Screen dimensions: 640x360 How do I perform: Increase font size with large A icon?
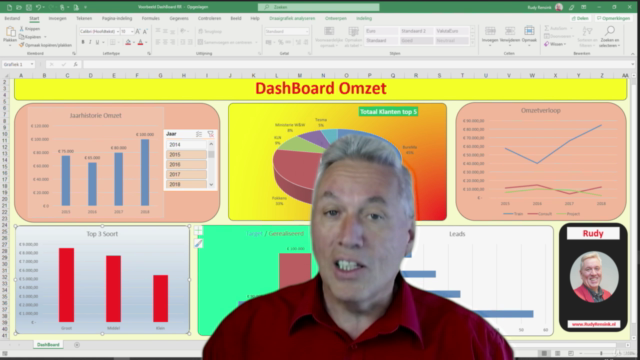tap(138, 31)
